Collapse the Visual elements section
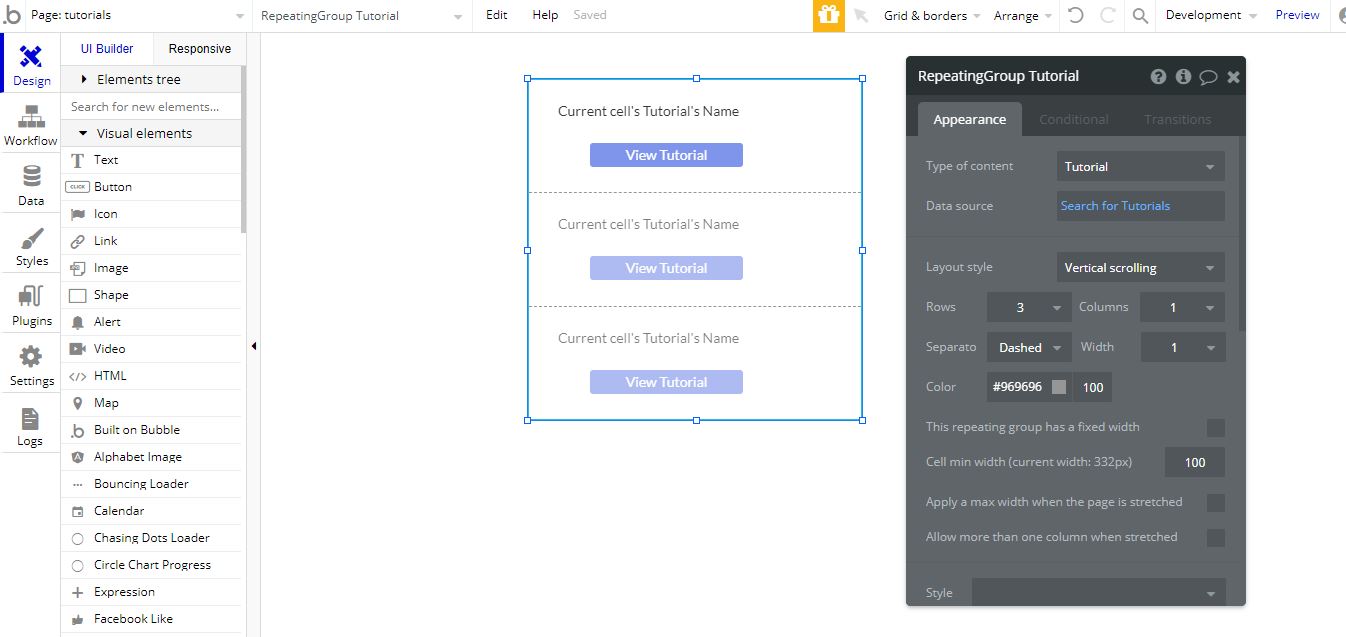 click(151, 133)
